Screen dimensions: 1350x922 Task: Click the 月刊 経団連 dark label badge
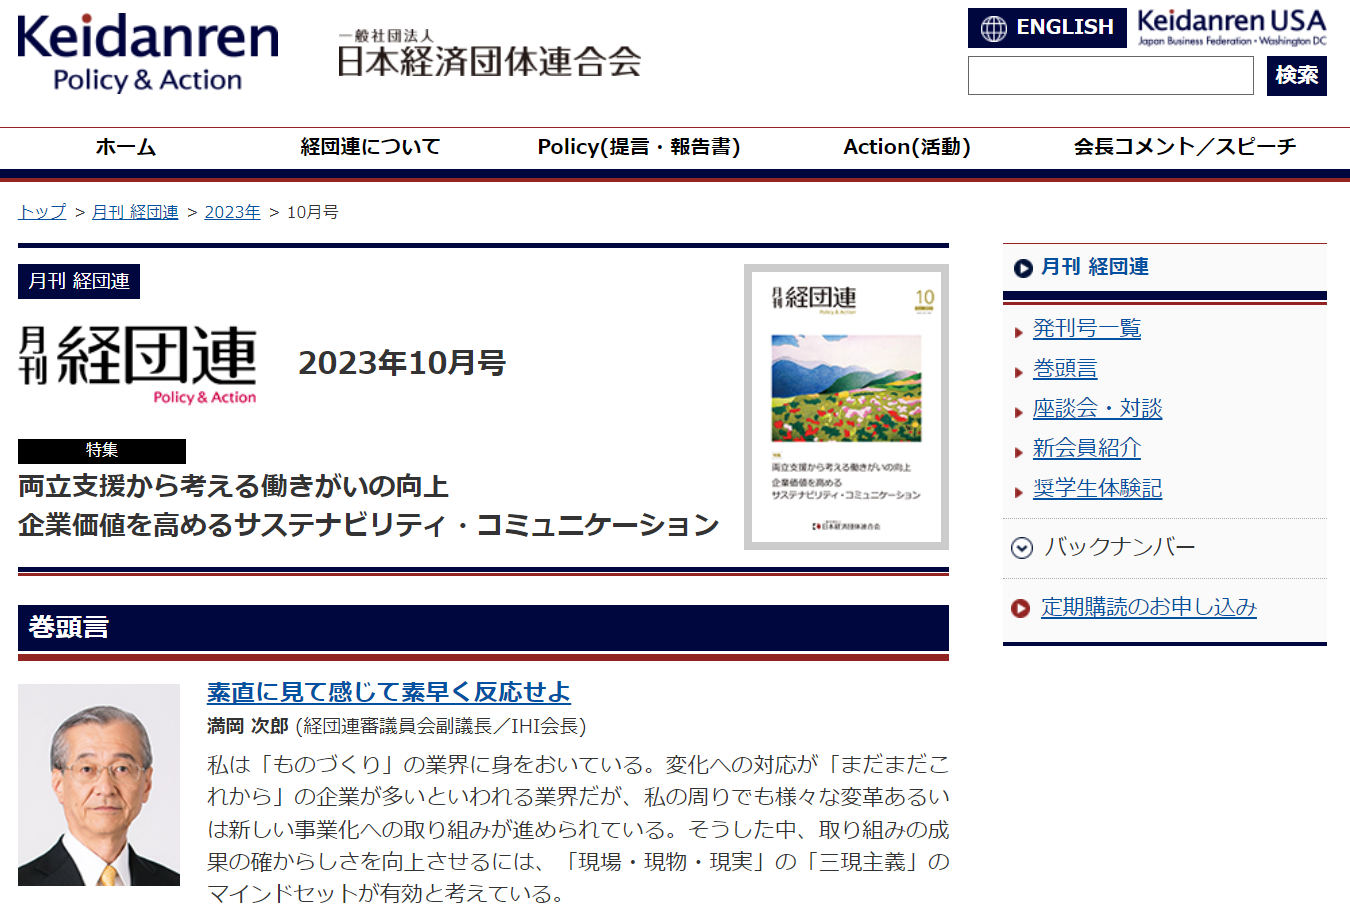point(79,281)
